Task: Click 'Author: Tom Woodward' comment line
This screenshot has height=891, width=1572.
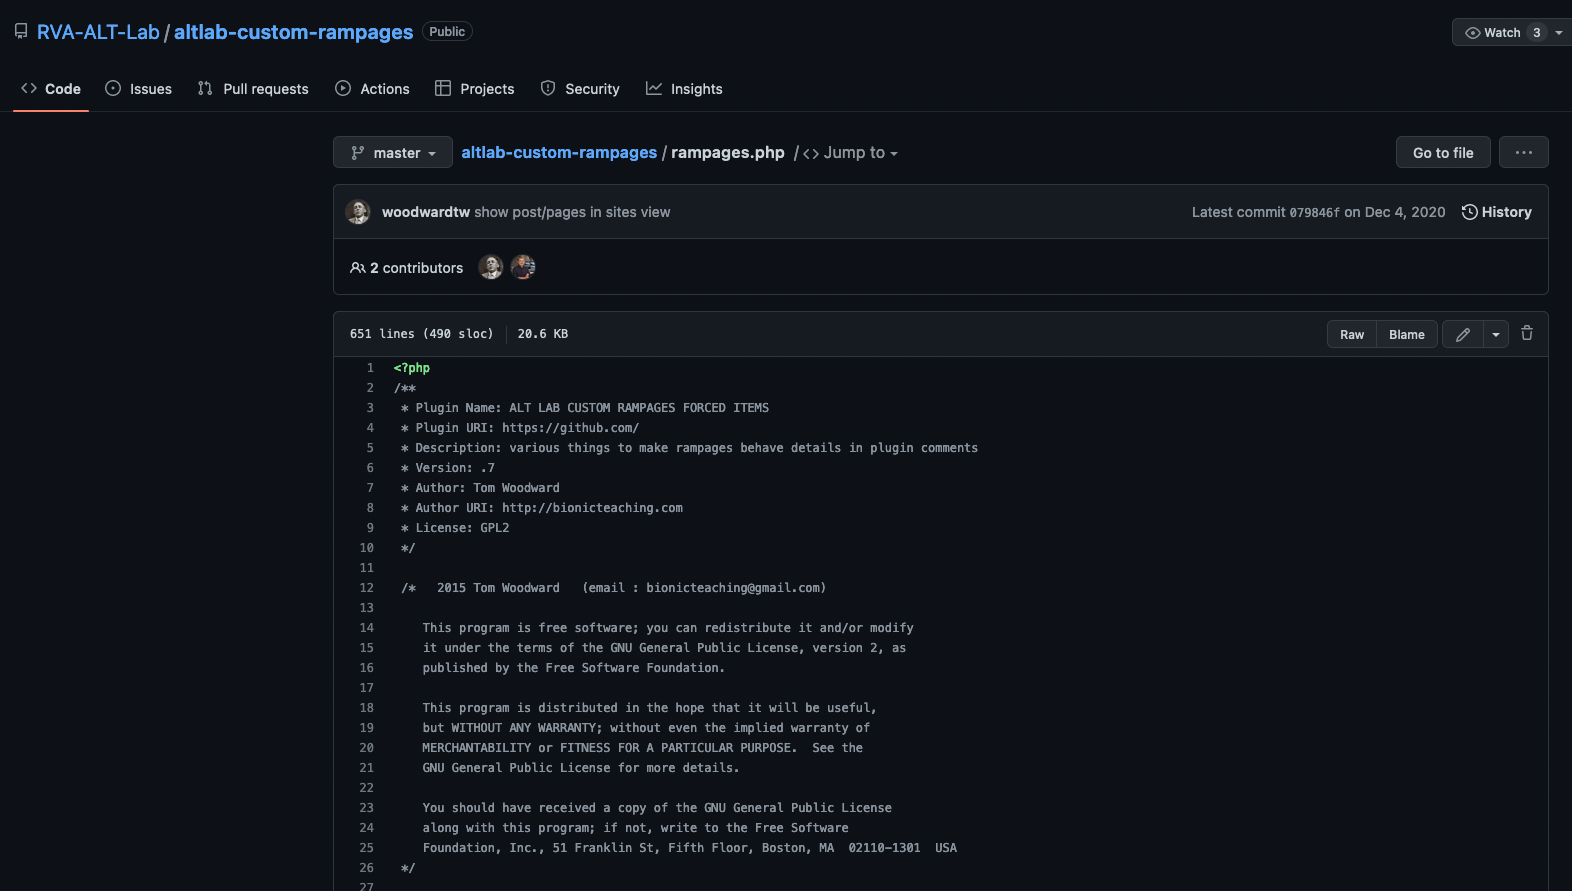Action: point(480,488)
